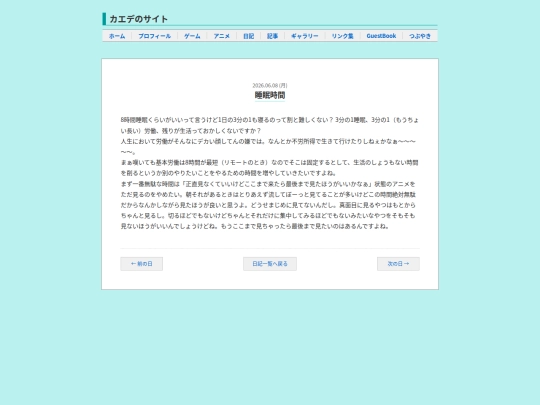Open the ゲーム menu item
Viewport: 540px width, 405px height.
point(192,36)
